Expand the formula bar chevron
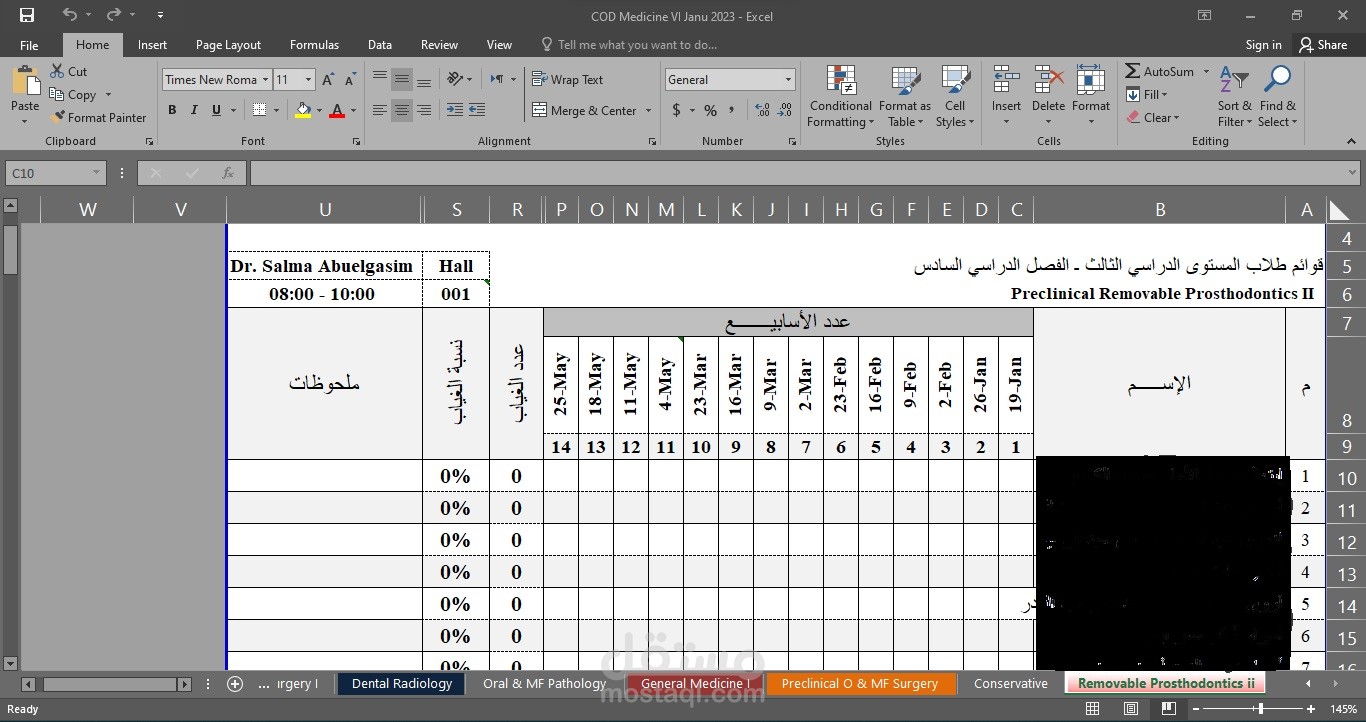Screen dimensions: 1366x722 (x=1352, y=173)
